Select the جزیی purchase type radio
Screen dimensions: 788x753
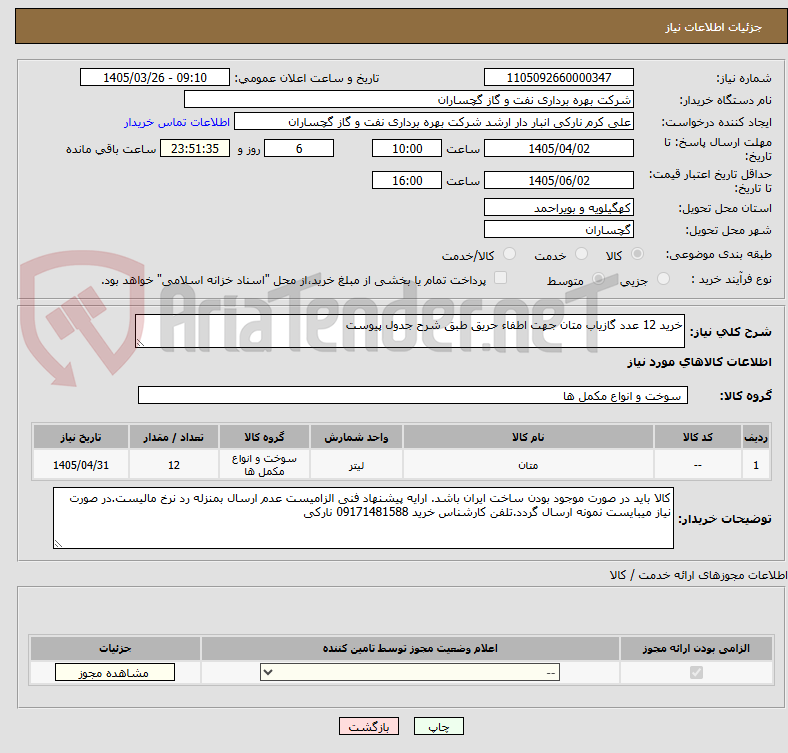coord(663,279)
